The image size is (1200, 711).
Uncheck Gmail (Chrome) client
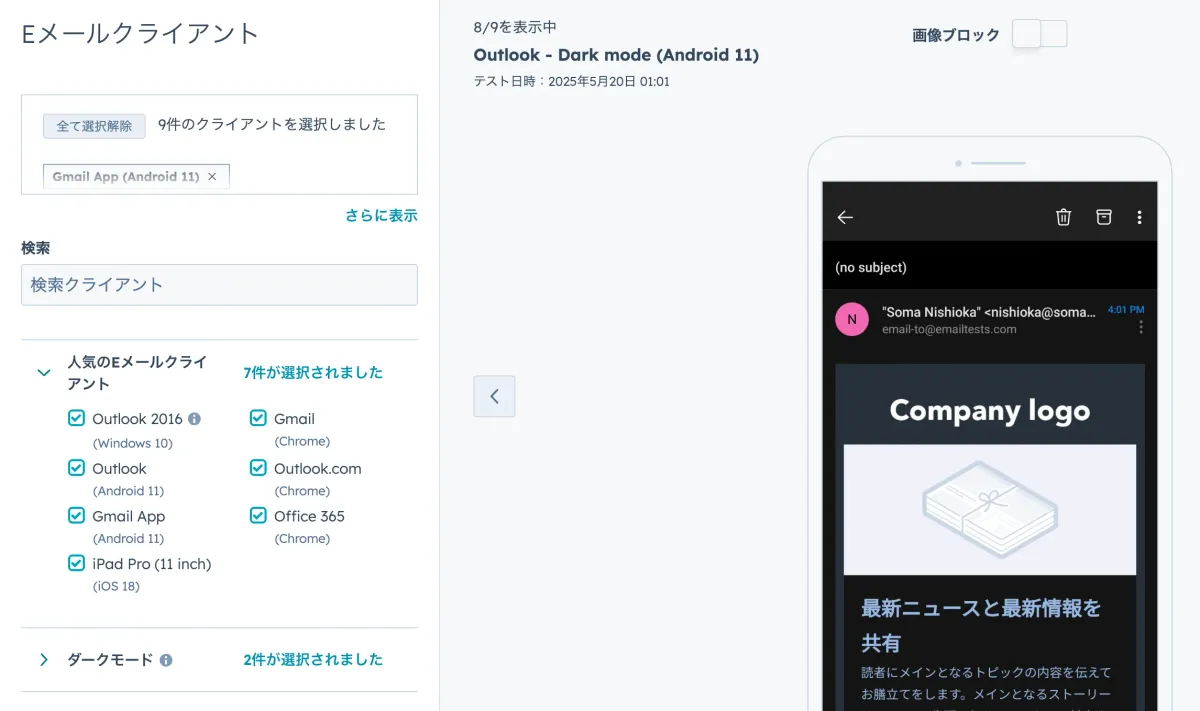click(258, 418)
